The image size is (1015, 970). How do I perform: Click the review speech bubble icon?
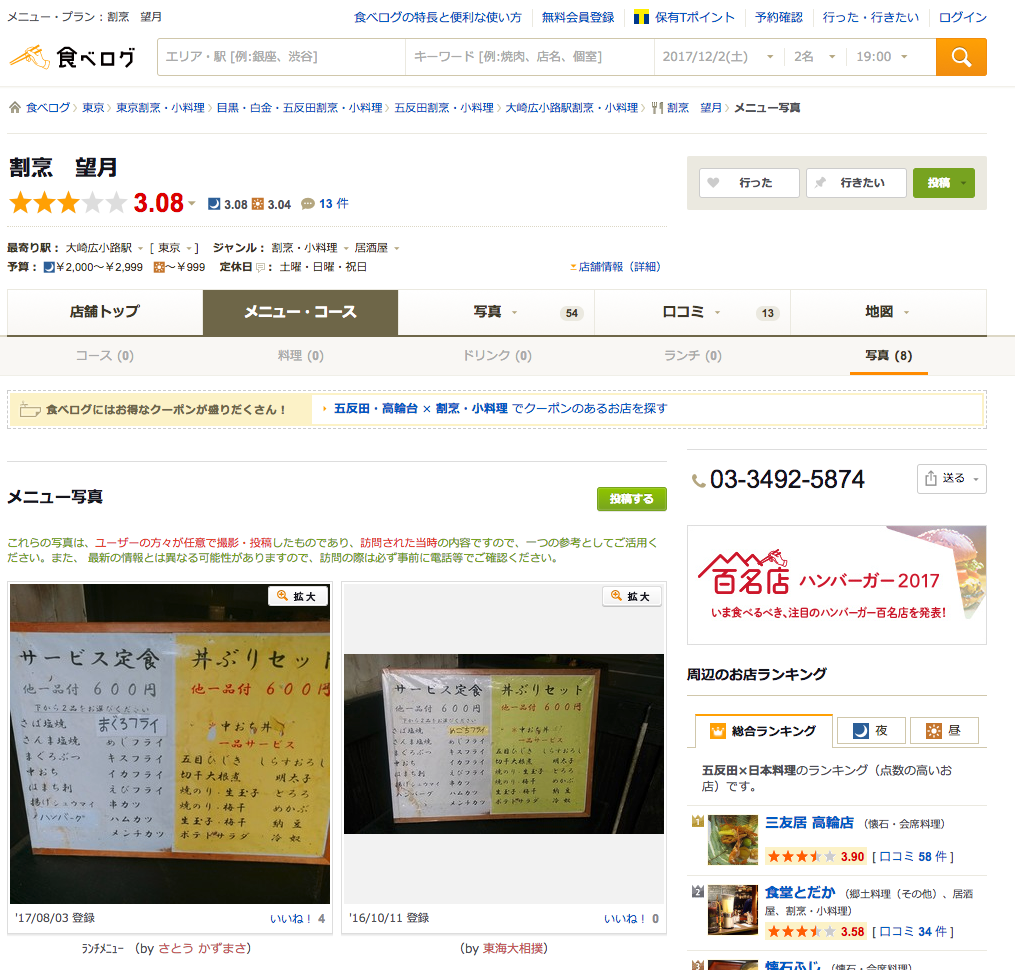coord(308,204)
